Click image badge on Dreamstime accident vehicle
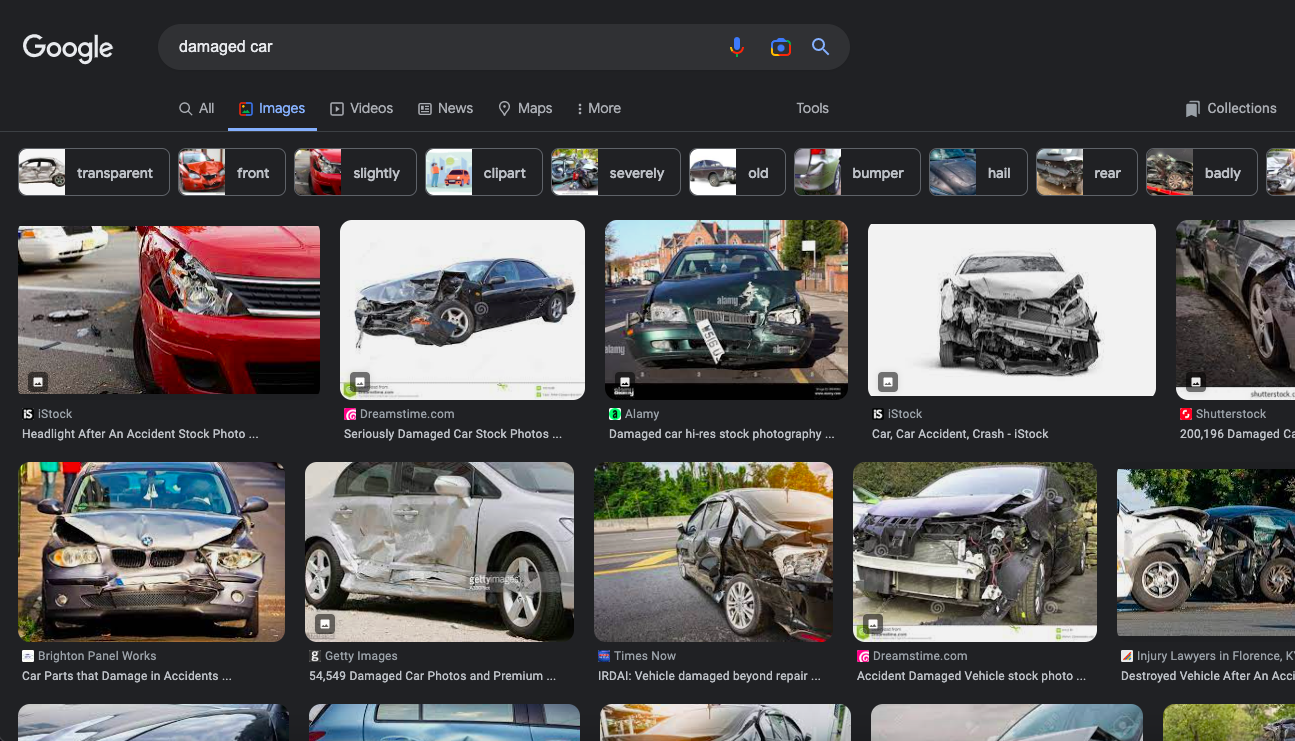 click(x=873, y=623)
